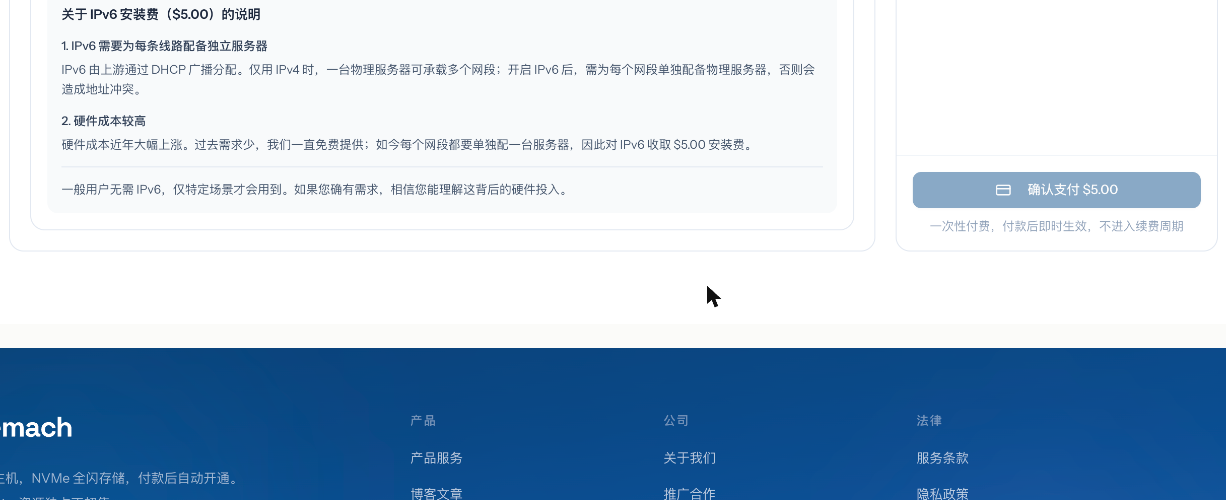
Task: Click the paragraph starting IPv6 由上游通过 DHCP
Action: (x=439, y=79)
